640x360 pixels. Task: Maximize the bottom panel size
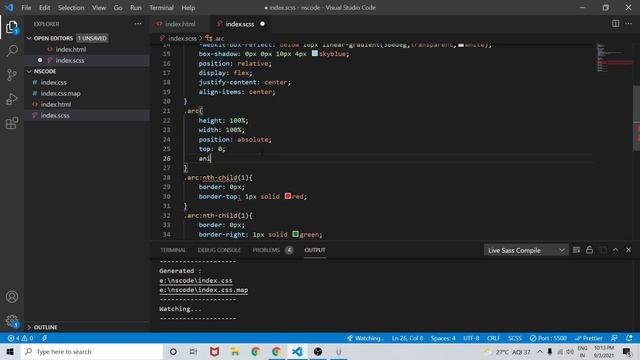pyautogui.click(x=616, y=250)
